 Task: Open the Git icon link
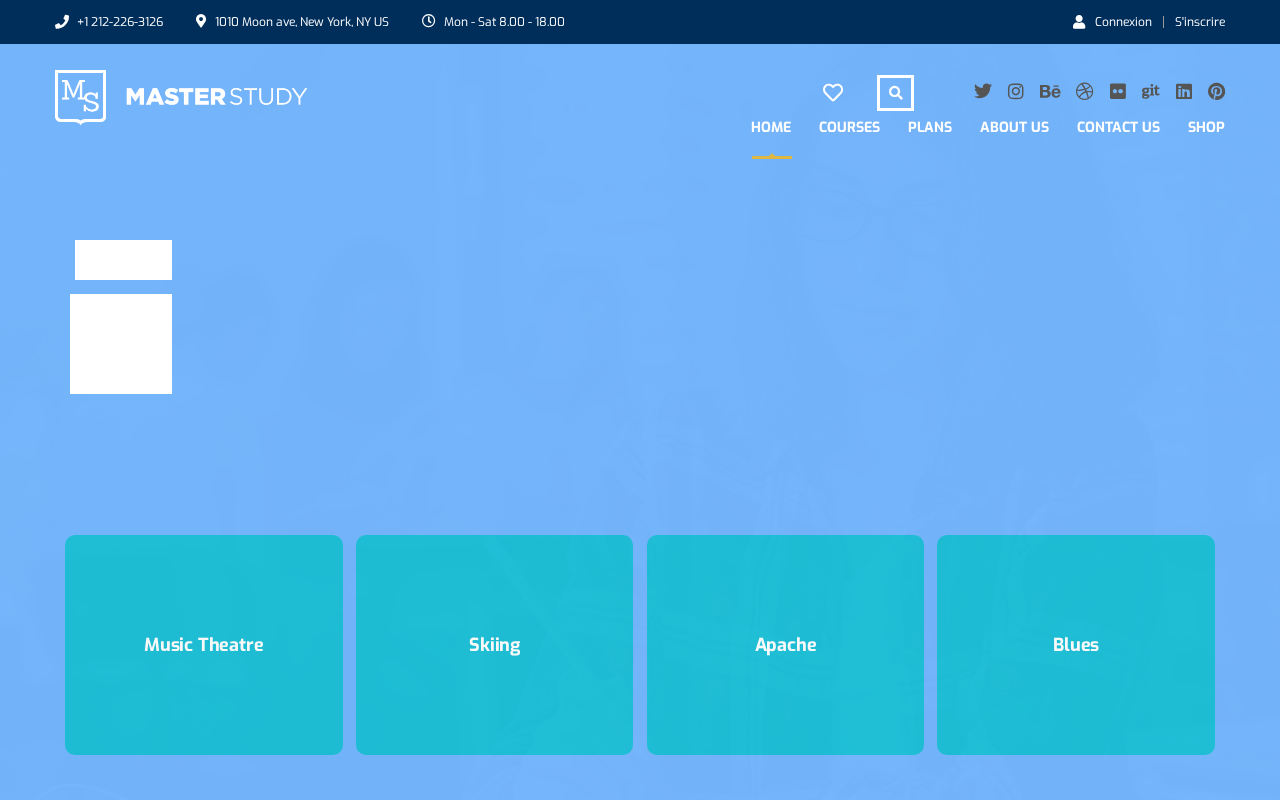point(1151,91)
